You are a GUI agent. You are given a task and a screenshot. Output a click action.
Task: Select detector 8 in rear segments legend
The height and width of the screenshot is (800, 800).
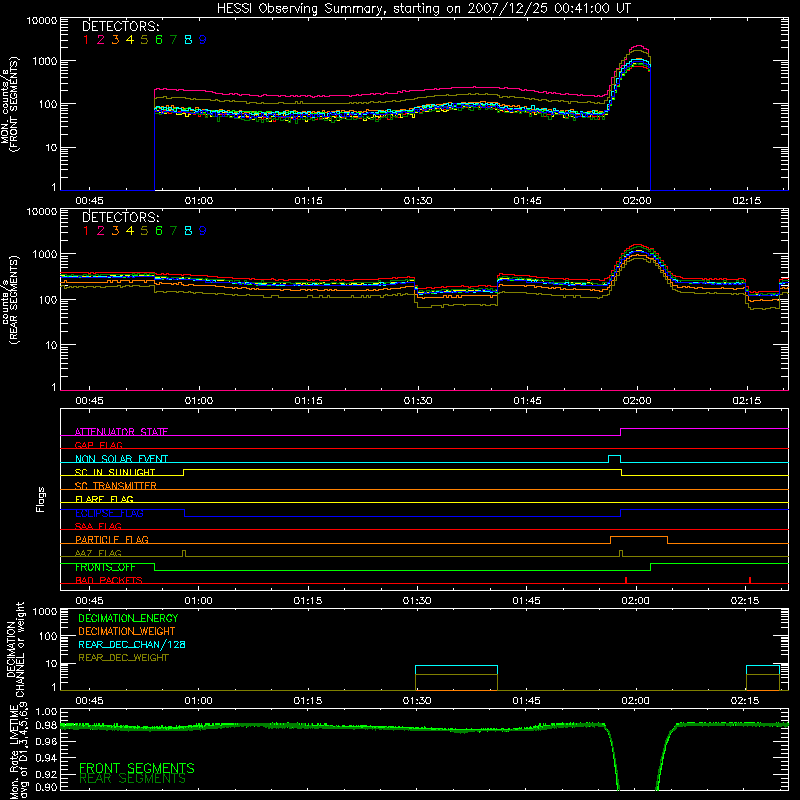point(188,231)
